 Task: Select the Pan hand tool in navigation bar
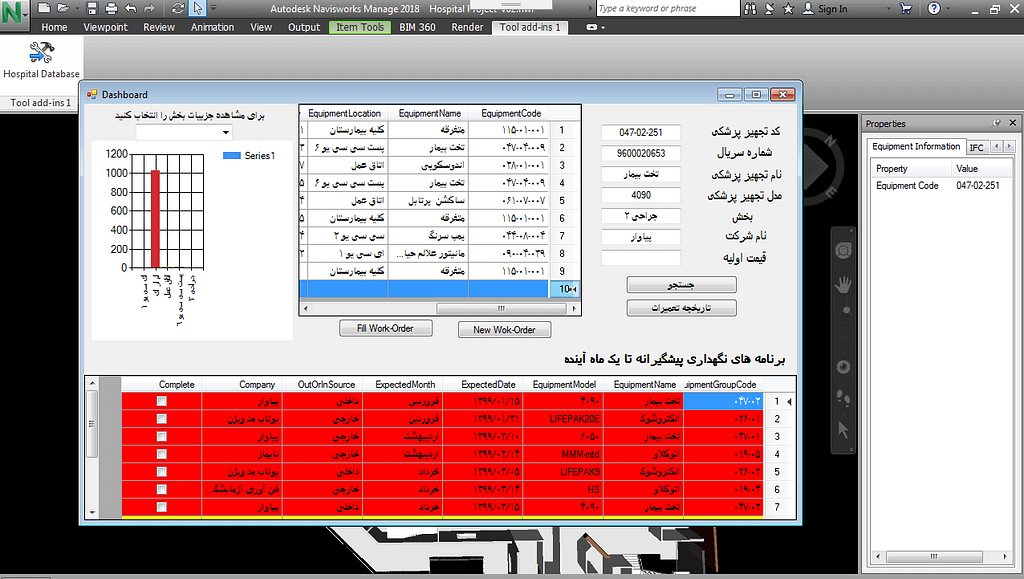tap(843, 285)
